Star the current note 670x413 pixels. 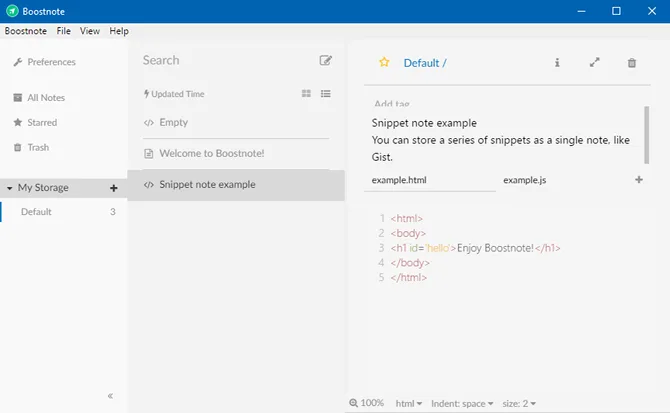click(384, 63)
